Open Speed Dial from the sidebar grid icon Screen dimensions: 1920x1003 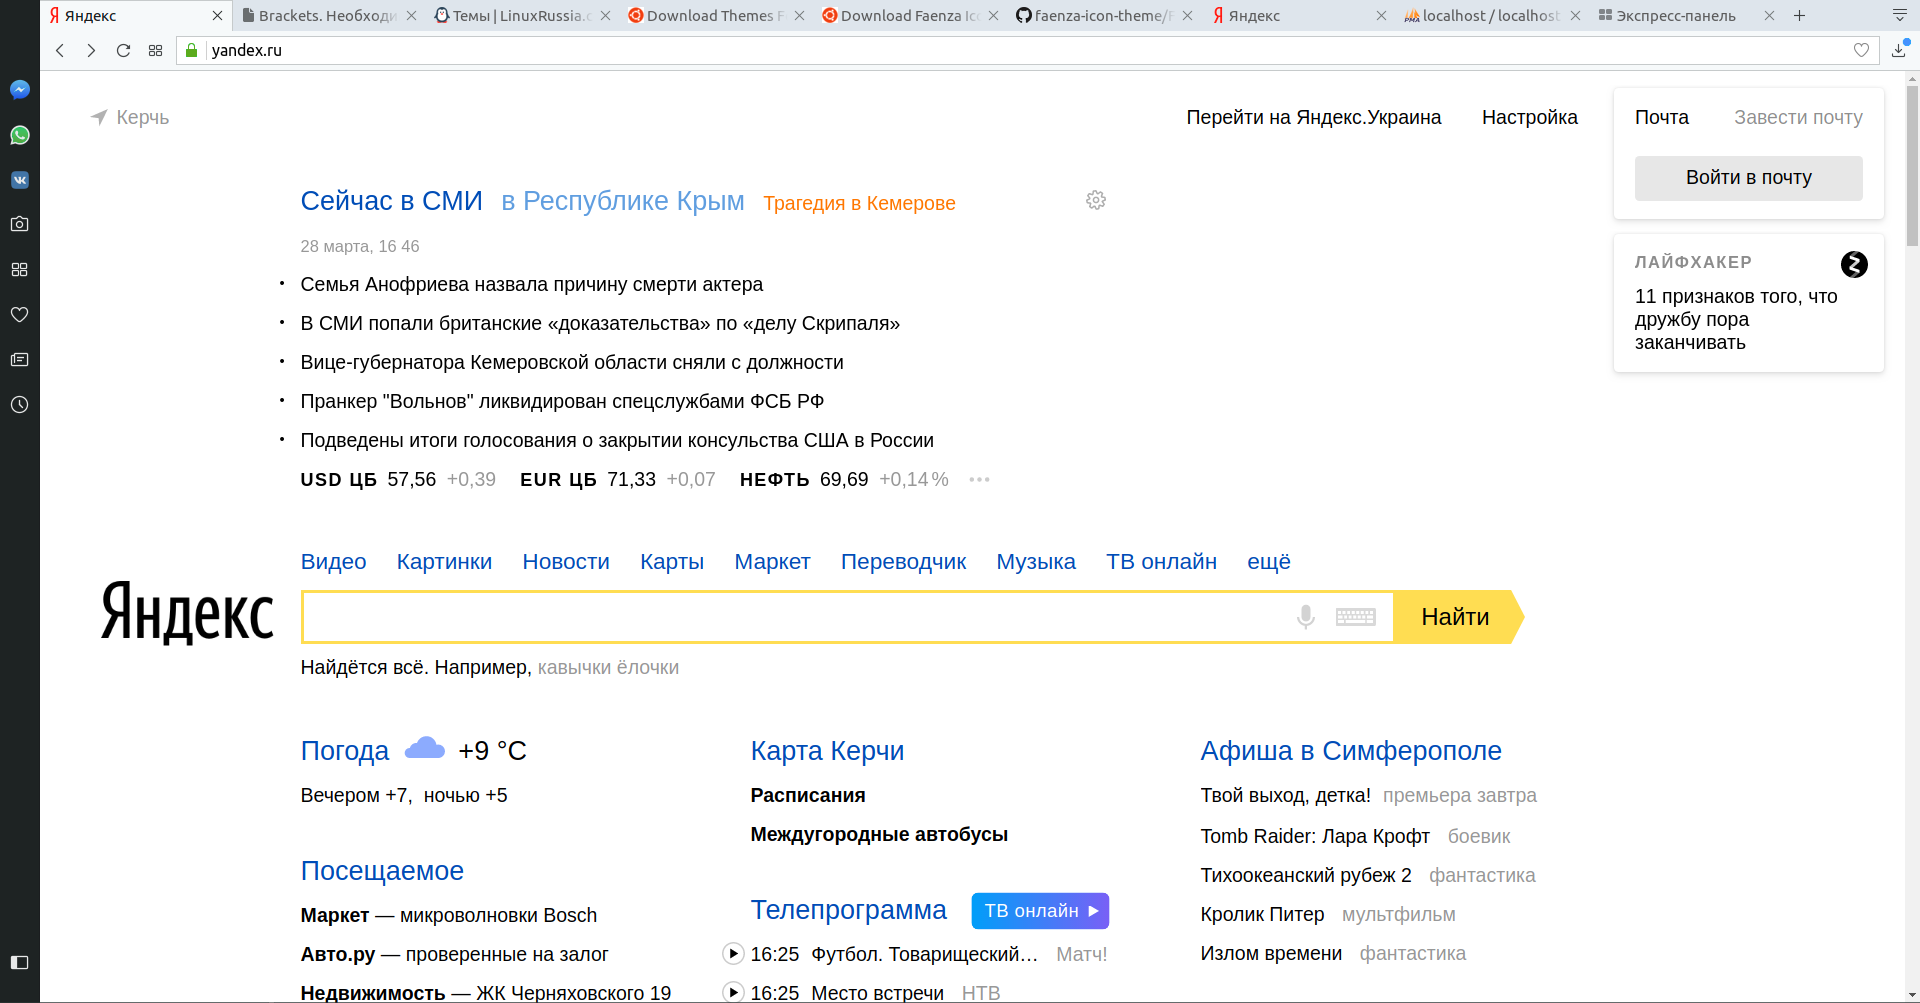(x=19, y=269)
